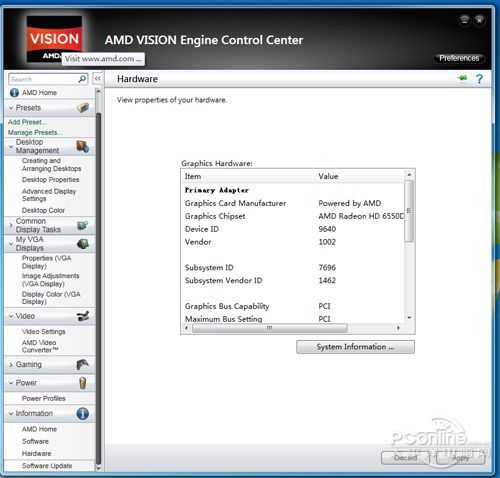Click the Power battery icon
This screenshot has width=500, height=478.
[x=83, y=383]
